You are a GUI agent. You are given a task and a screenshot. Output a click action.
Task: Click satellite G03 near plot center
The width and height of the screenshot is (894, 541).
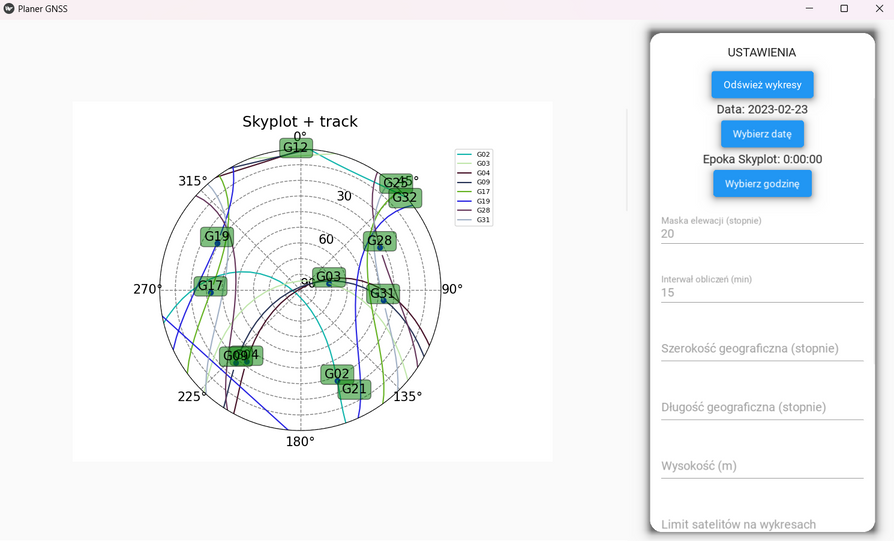(328, 277)
